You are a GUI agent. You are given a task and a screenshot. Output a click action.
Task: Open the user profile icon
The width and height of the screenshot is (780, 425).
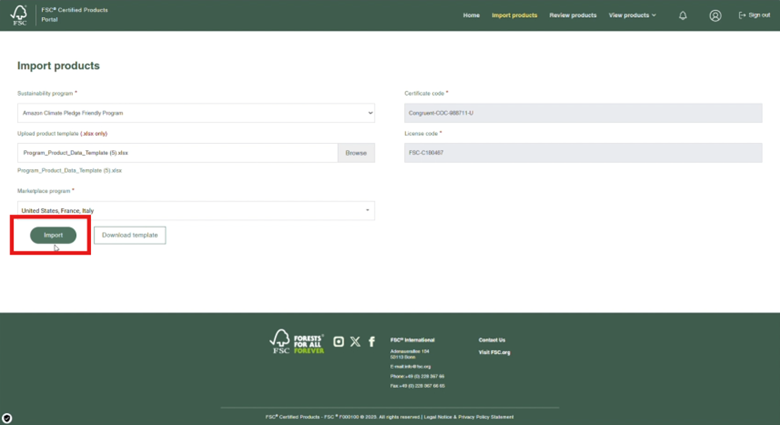pyautogui.click(x=715, y=16)
